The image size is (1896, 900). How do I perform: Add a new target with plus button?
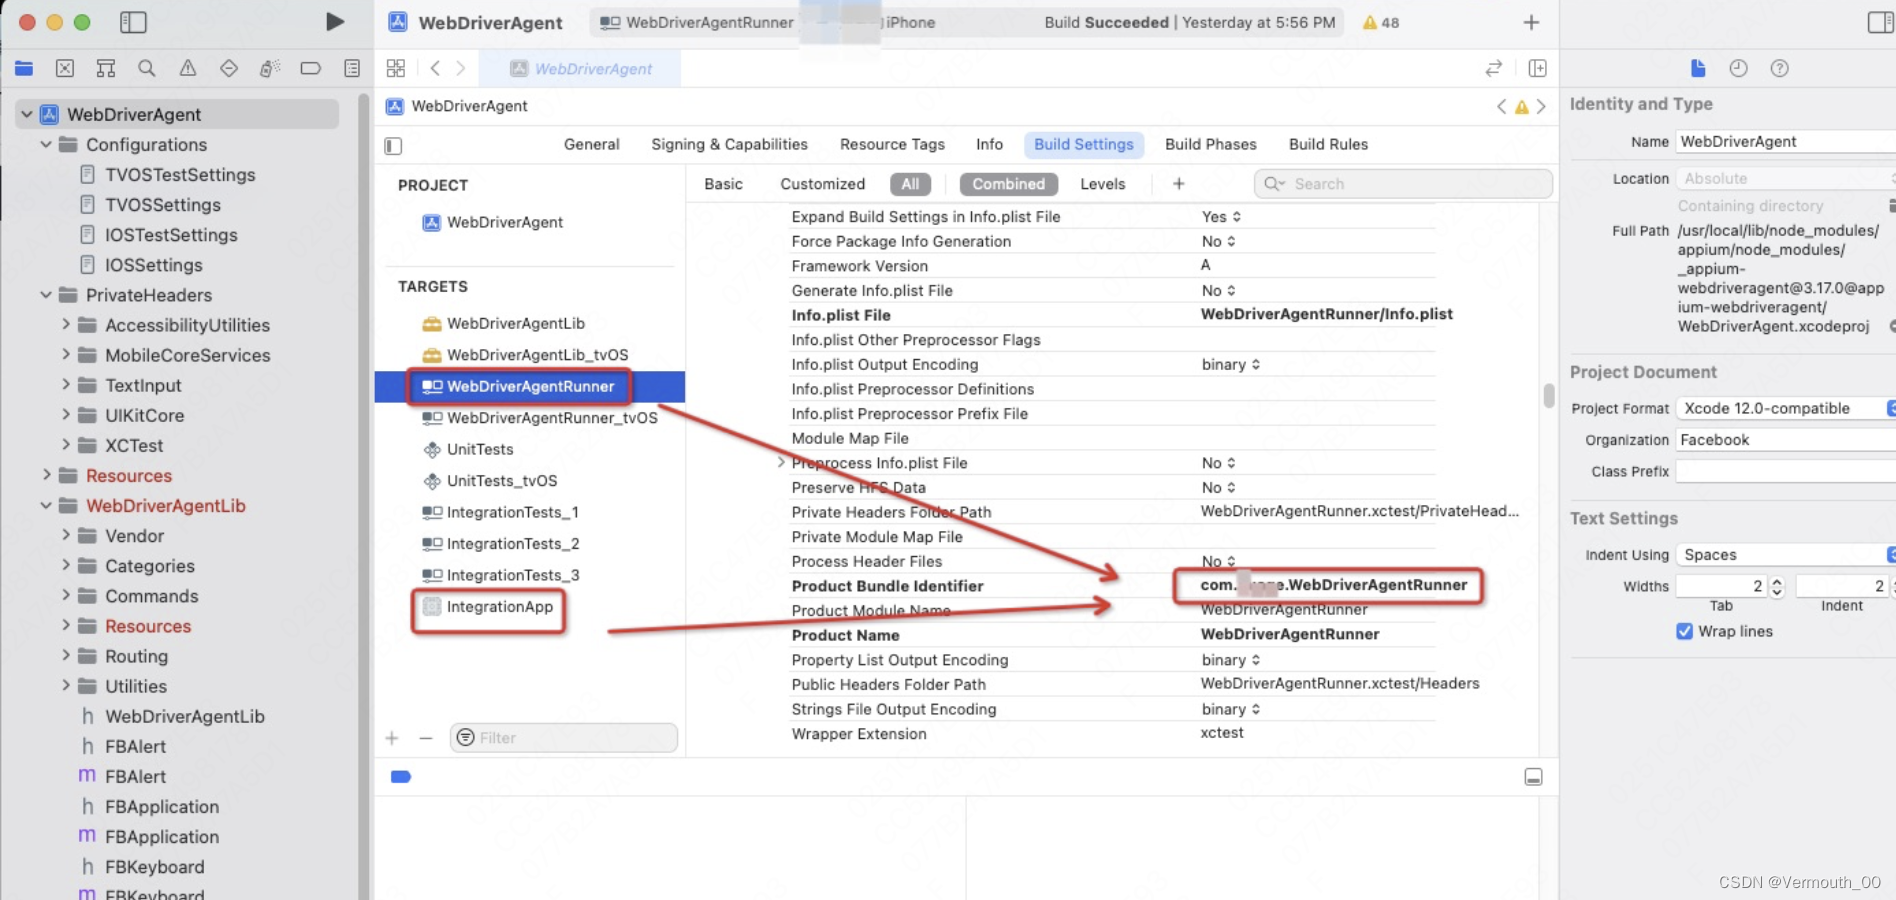coord(392,738)
